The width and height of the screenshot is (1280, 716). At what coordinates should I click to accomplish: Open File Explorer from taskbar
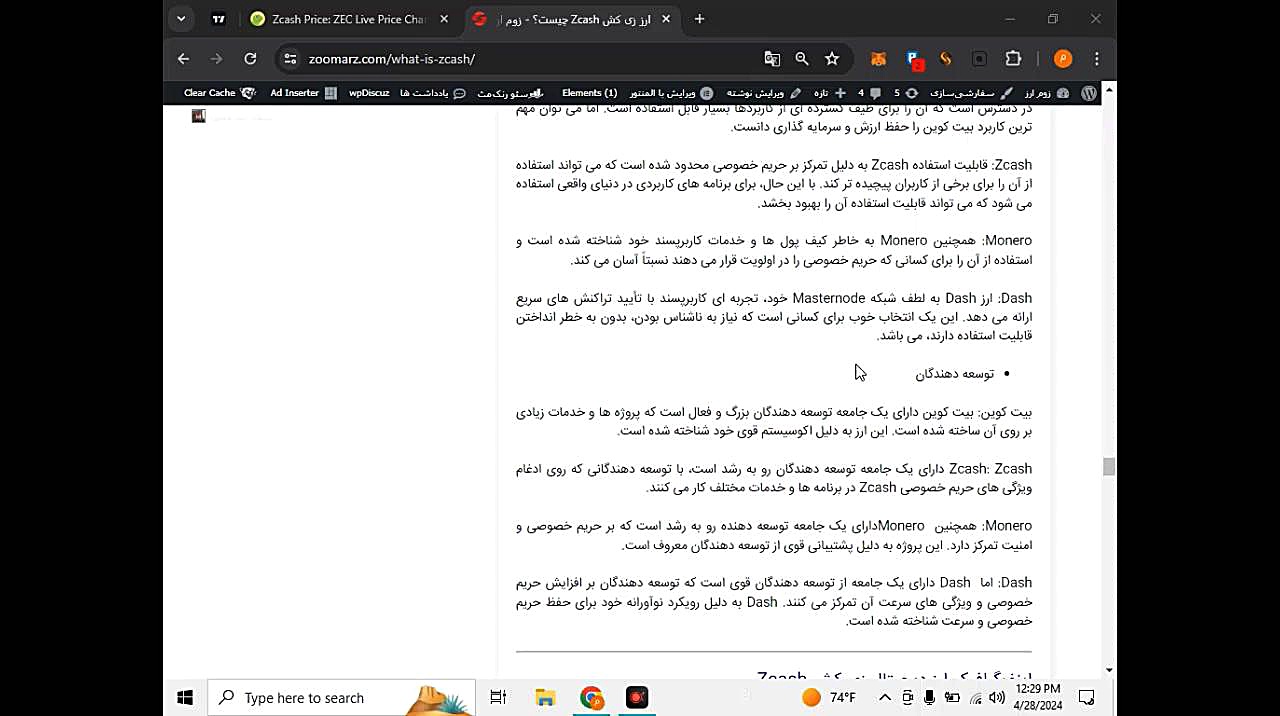click(545, 698)
